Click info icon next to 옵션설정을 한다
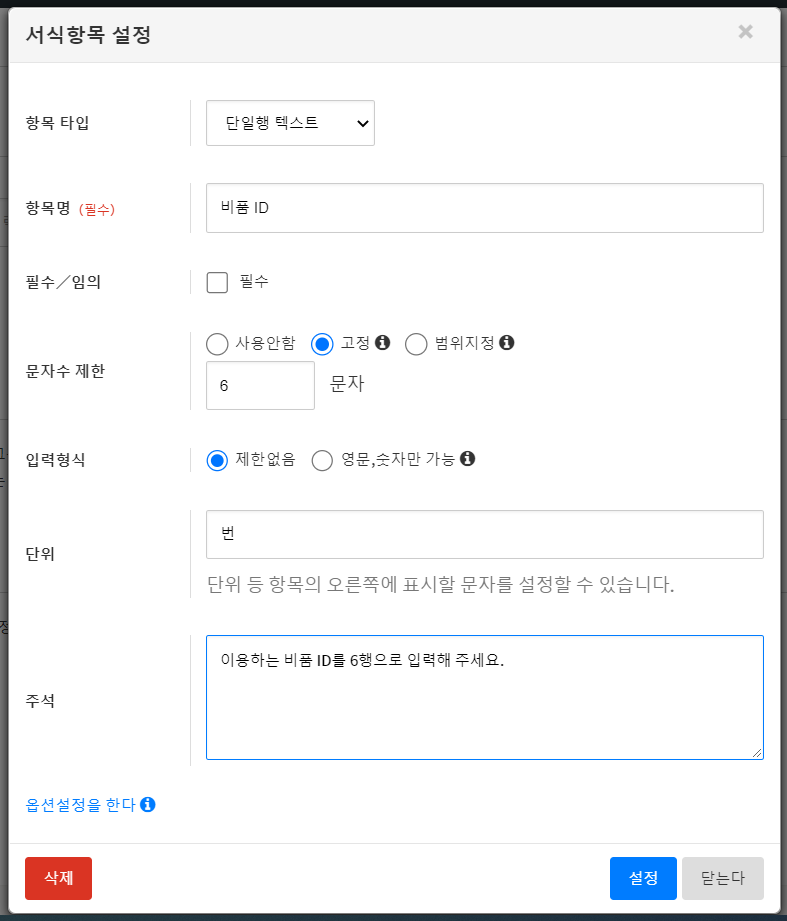The width and height of the screenshot is (787, 921). click(x=148, y=804)
